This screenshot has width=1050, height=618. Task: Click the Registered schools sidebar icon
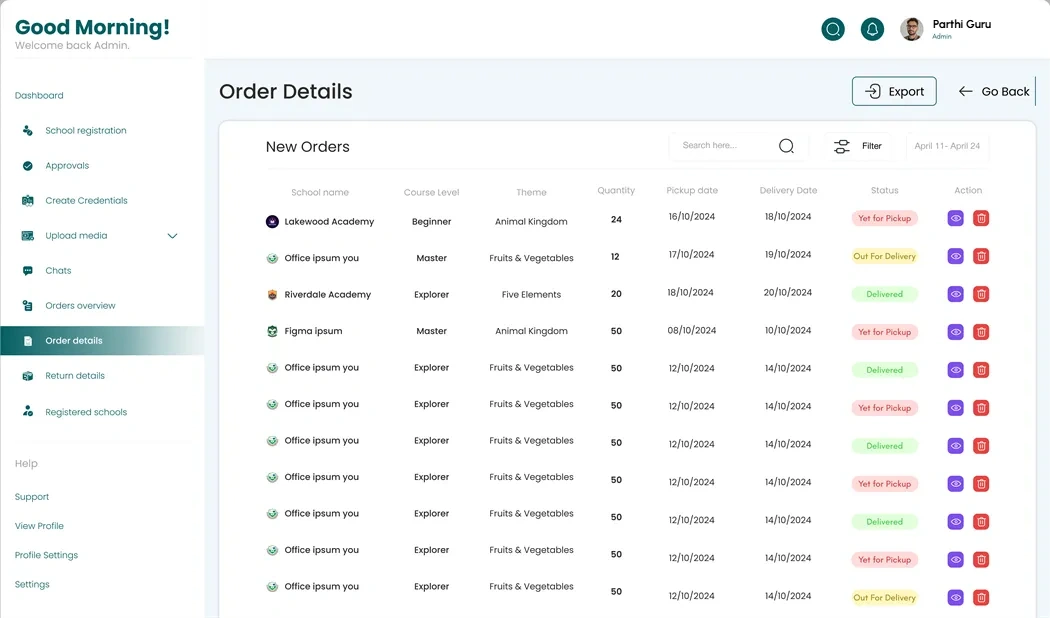click(27, 411)
